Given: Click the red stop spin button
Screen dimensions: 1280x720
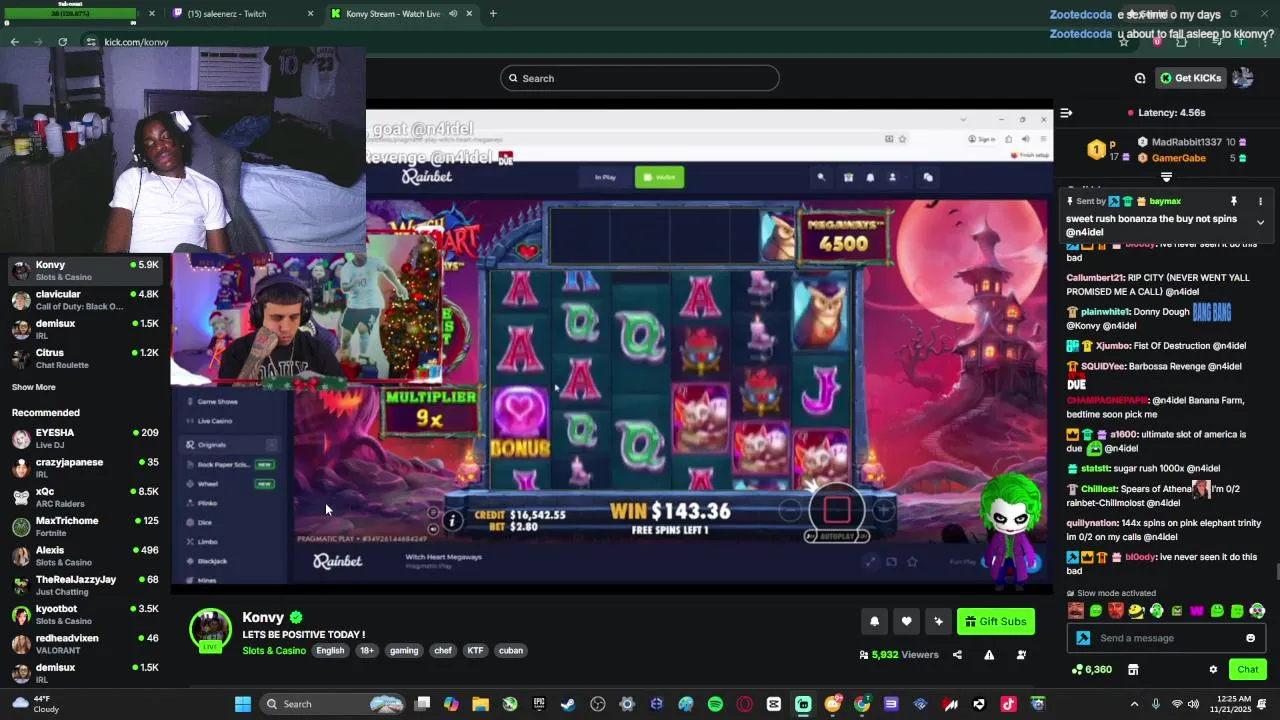Looking at the screenshot, I should (x=837, y=510).
